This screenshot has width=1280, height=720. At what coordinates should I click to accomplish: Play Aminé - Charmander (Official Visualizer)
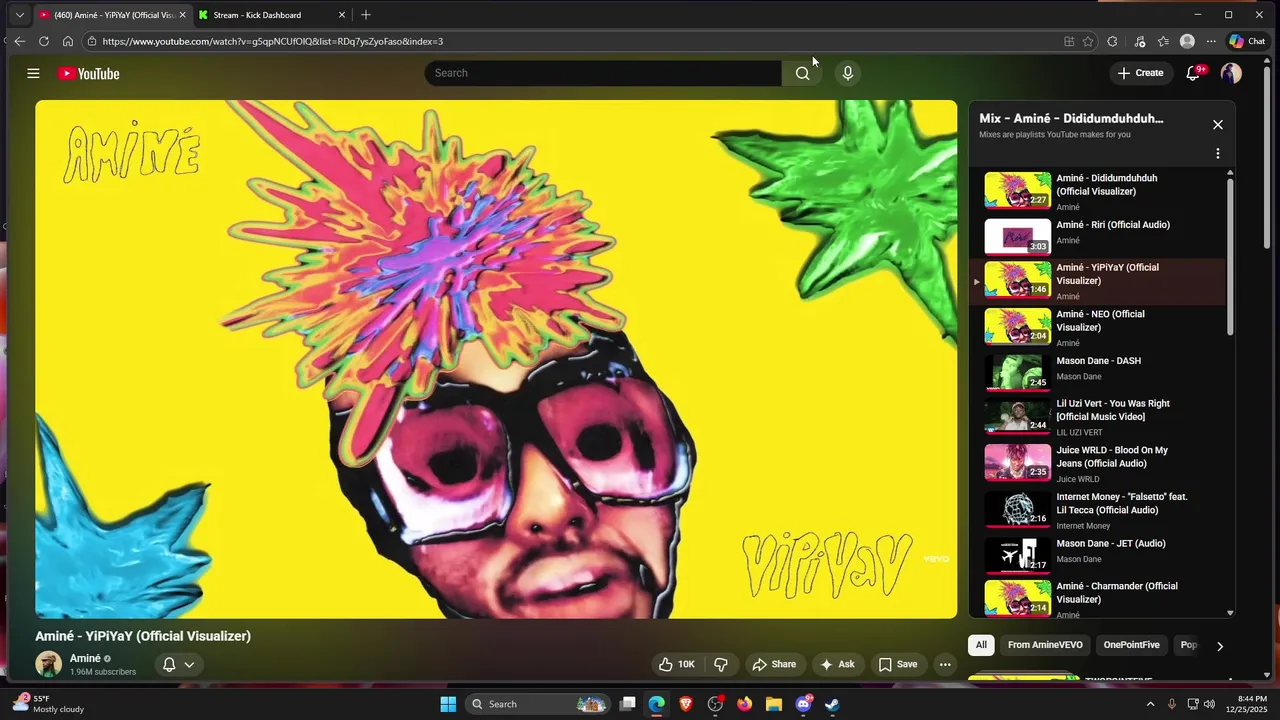(x=1095, y=598)
